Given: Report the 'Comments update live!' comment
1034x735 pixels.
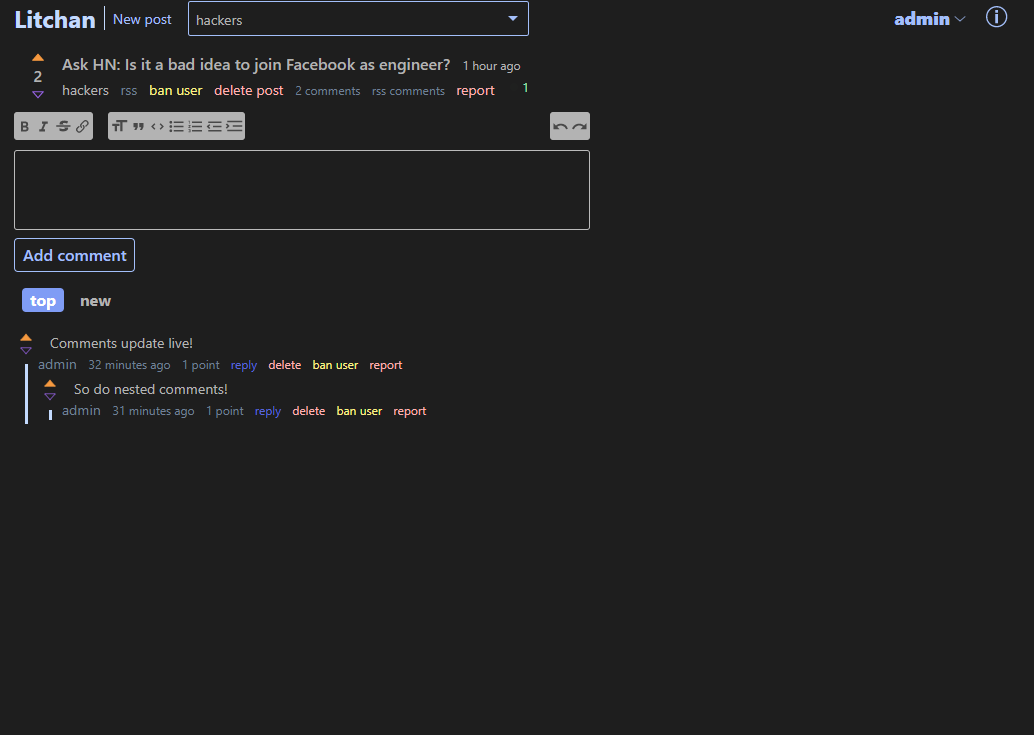Looking at the screenshot, I should (x=386, y=365).
